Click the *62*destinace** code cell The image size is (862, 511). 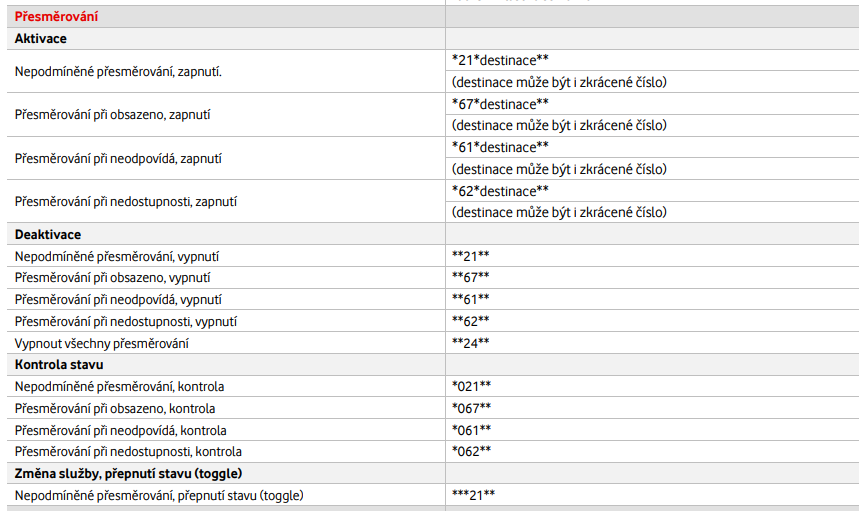[x=500, y=191]
